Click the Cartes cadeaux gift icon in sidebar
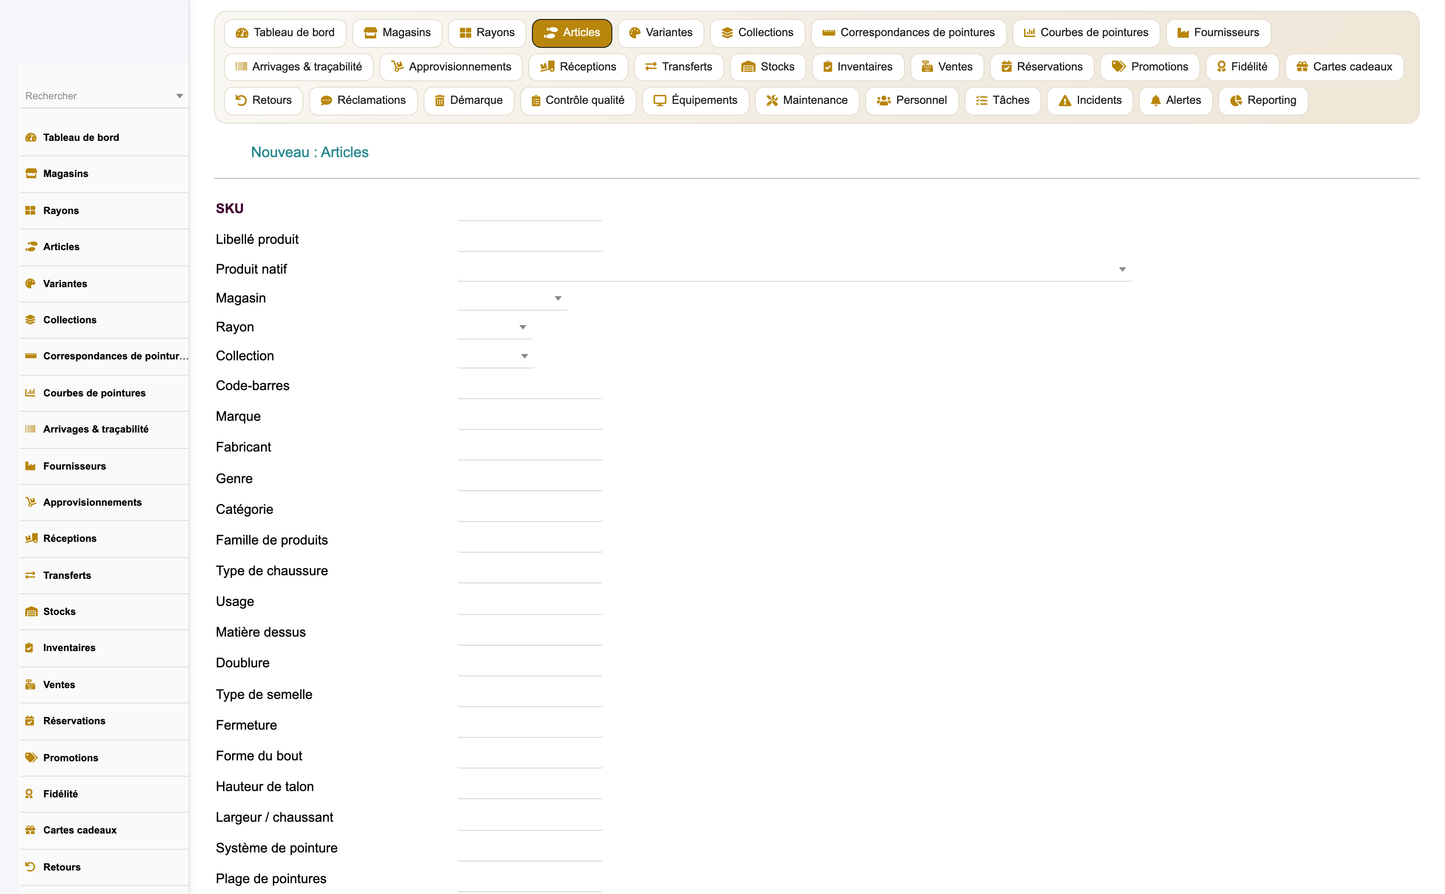This screenshot has height=894, width=1445. pyautogui.click(x=31, y=830)
